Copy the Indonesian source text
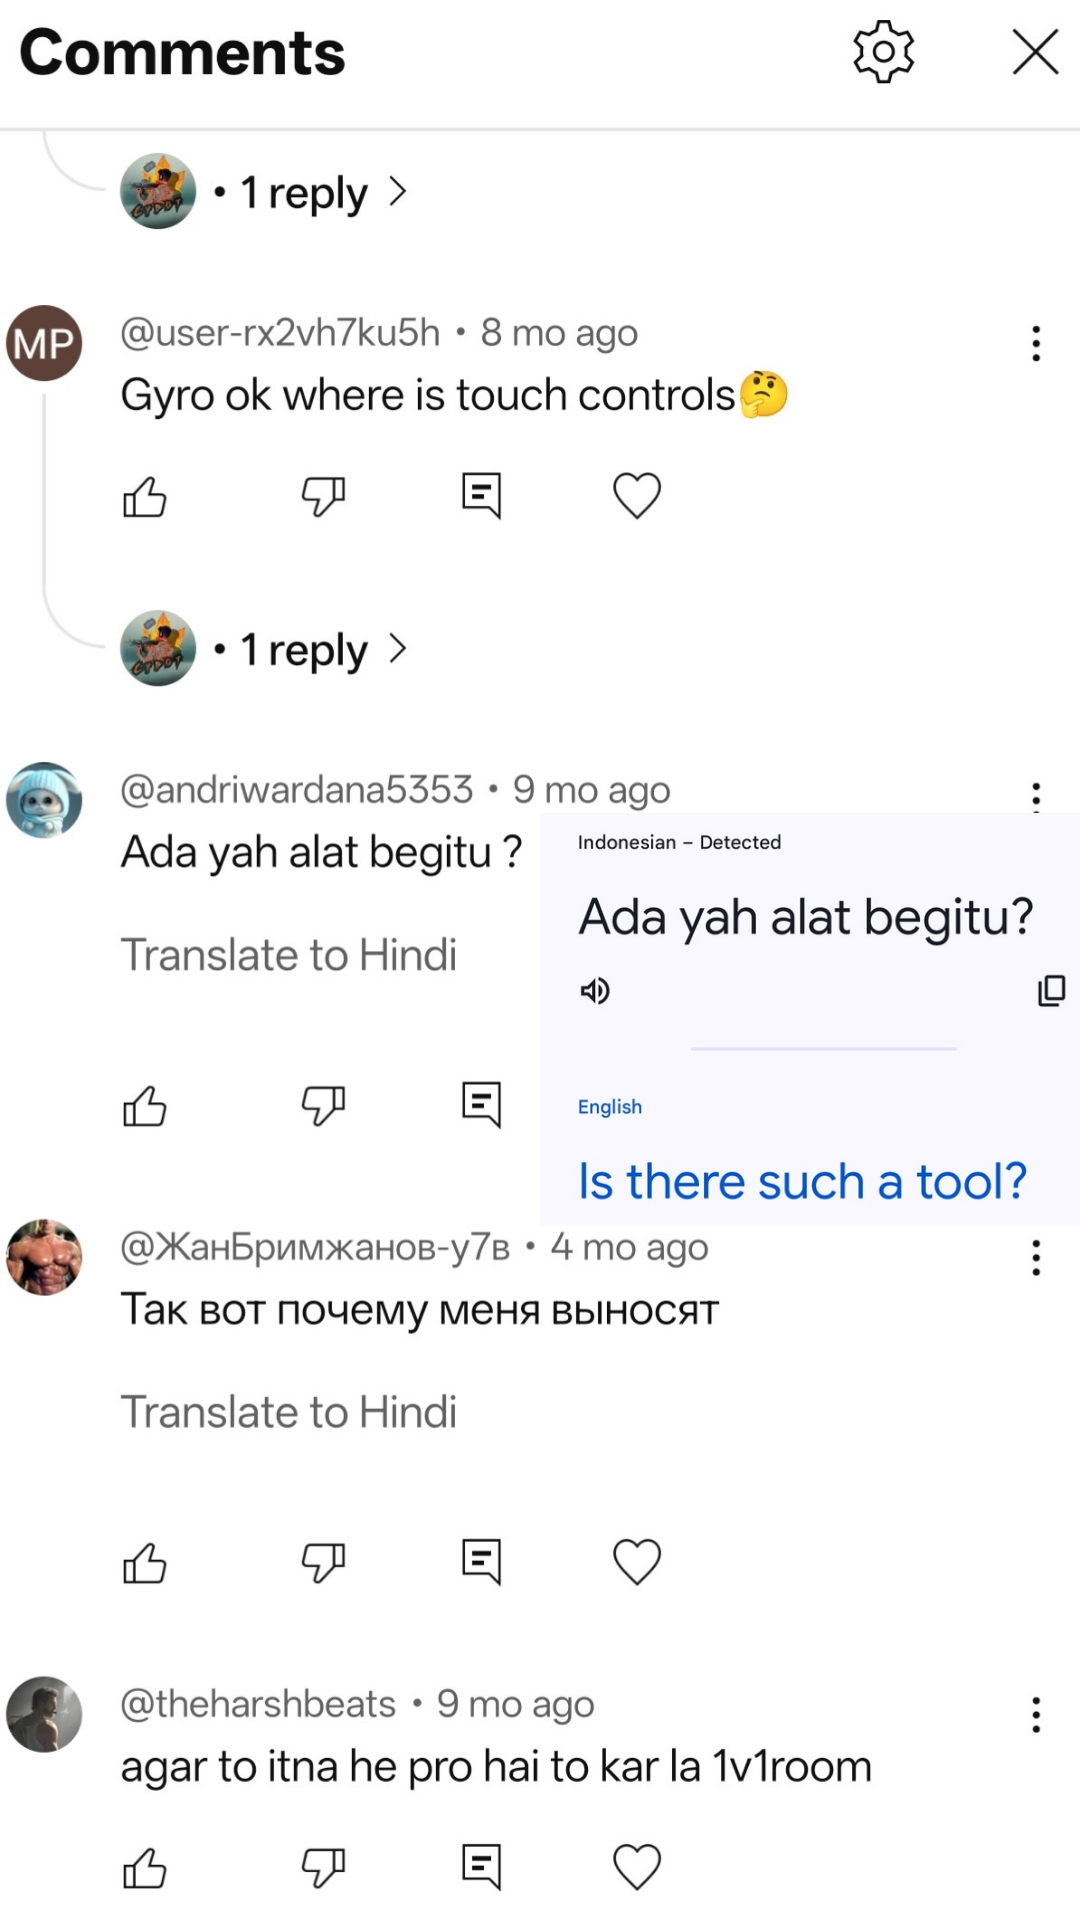The width and height of the screenshot is (1080, 1920). (1051, 991)
